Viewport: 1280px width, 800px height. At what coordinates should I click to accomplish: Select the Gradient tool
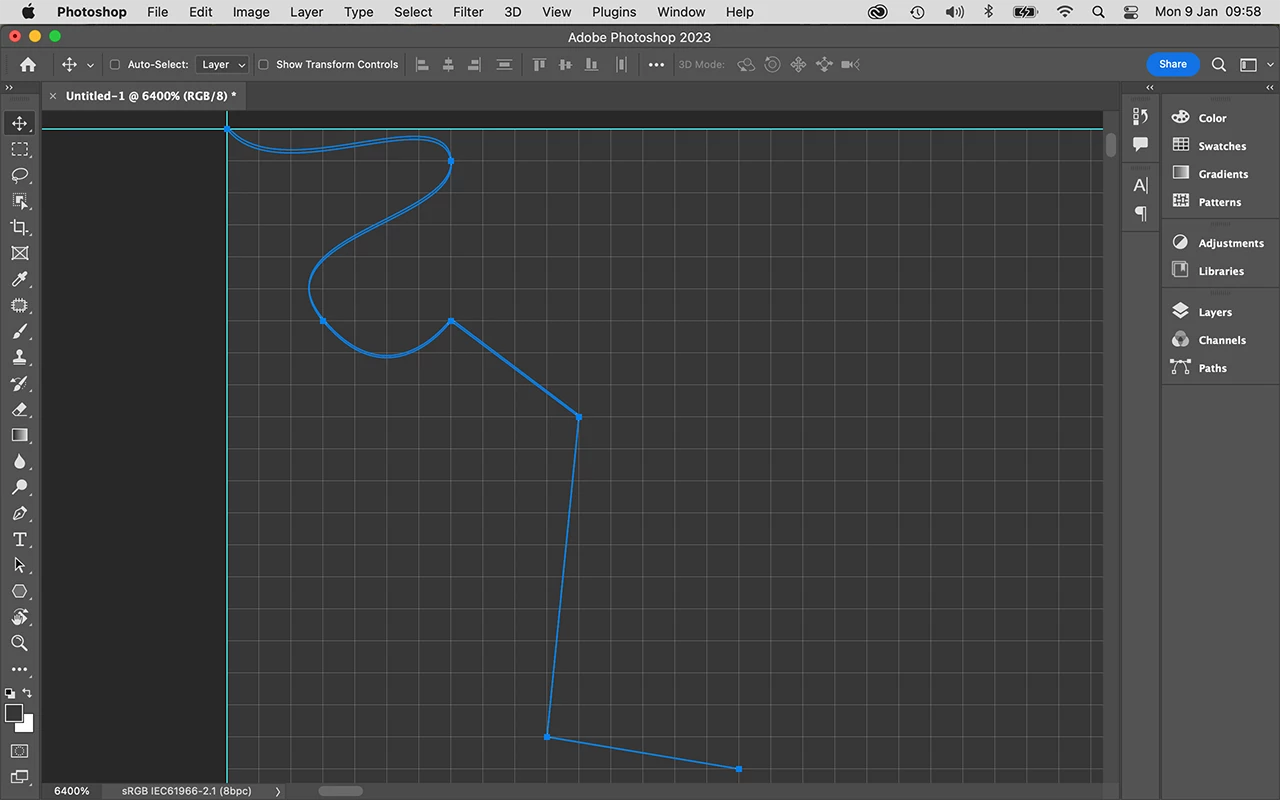tap(19, 435)
